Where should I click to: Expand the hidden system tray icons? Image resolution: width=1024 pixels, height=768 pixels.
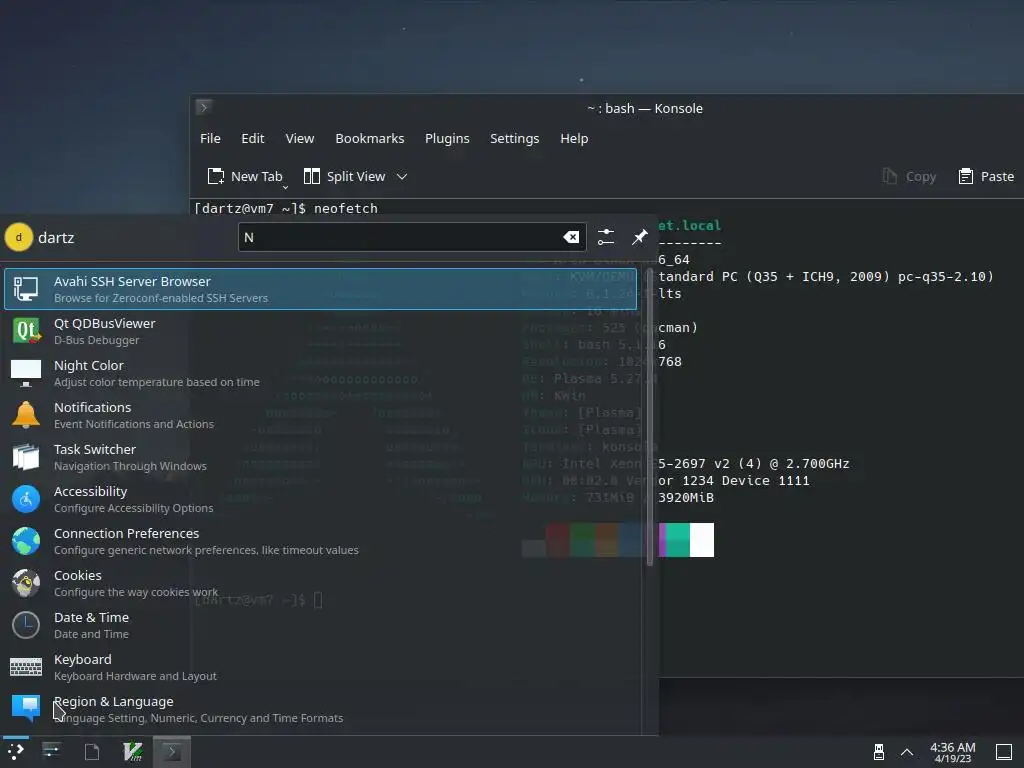tap(907, 752)
